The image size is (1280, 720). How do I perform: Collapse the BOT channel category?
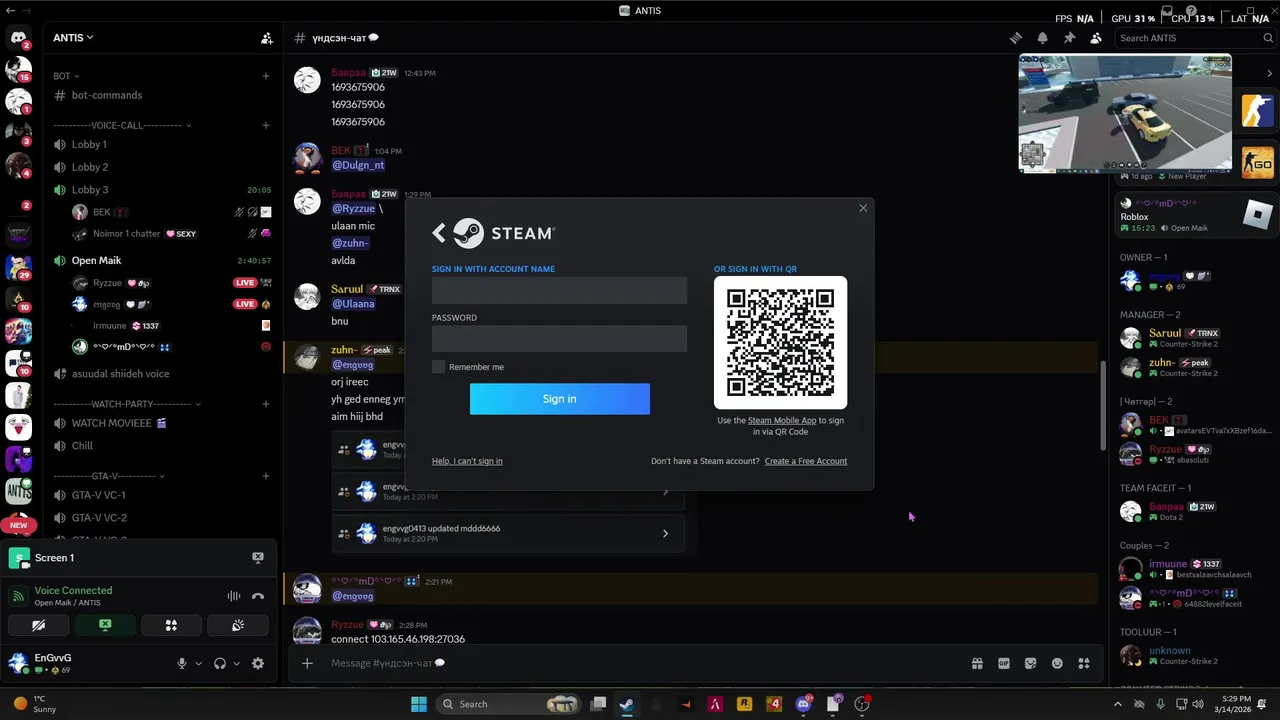click(x=66, y=76)
